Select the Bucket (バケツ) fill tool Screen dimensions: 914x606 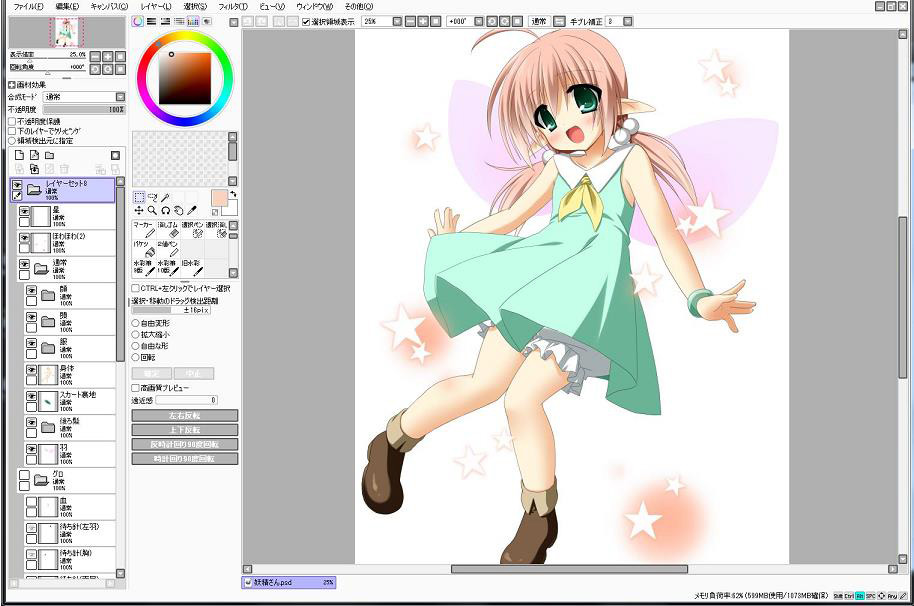142,248
